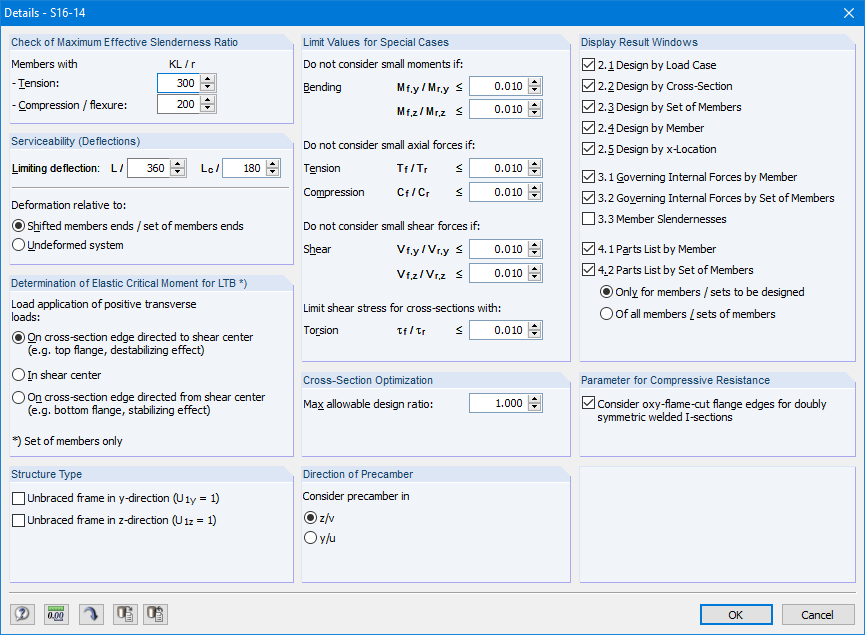This screenshot has height=635, width=865.
Task: Load previously saved default parameters
Action: coord(155,614)
